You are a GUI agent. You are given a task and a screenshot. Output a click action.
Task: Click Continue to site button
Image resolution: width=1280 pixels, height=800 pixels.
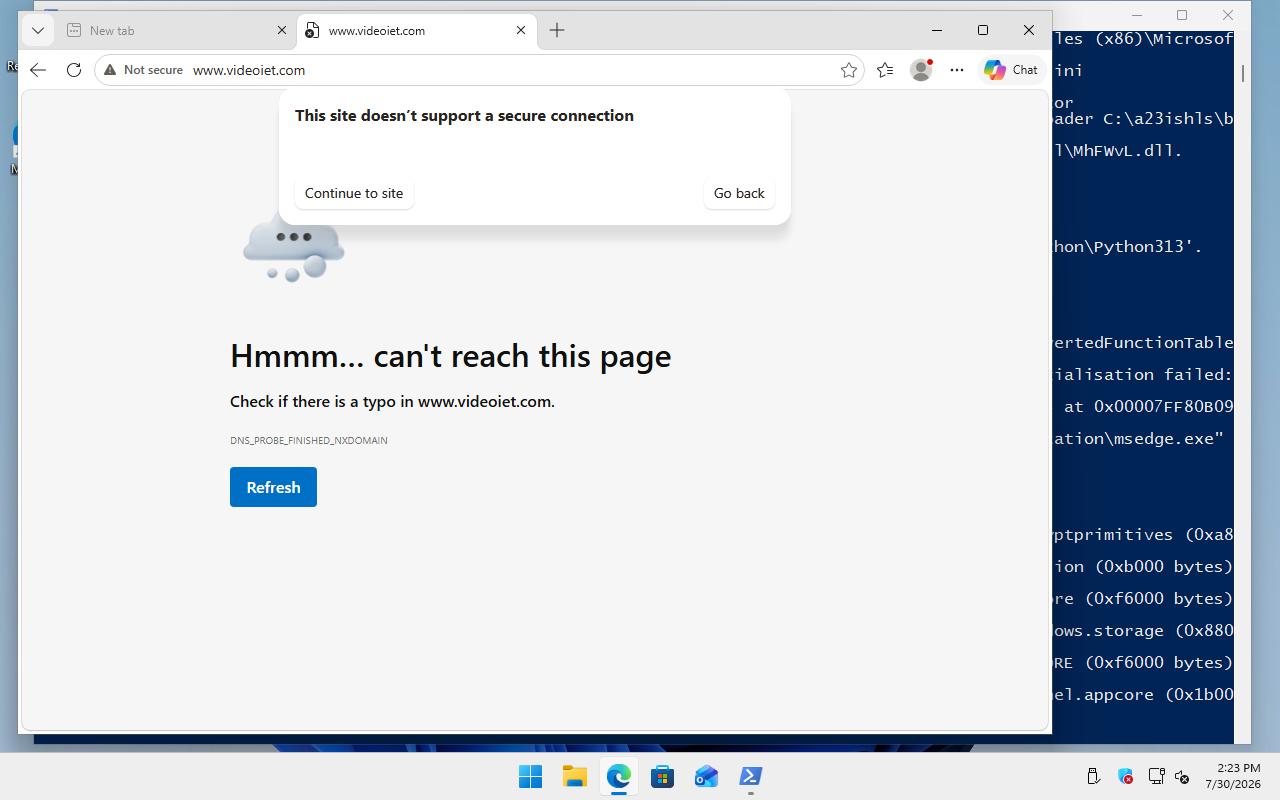[354, 193]
